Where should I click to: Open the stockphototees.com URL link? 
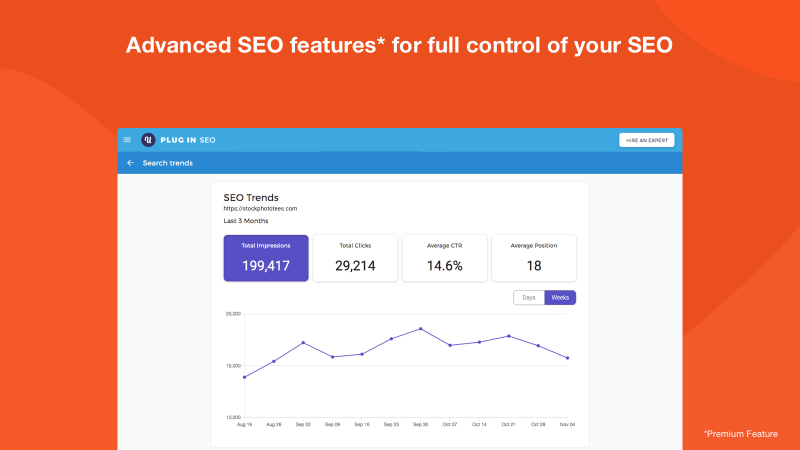[260, 209]
